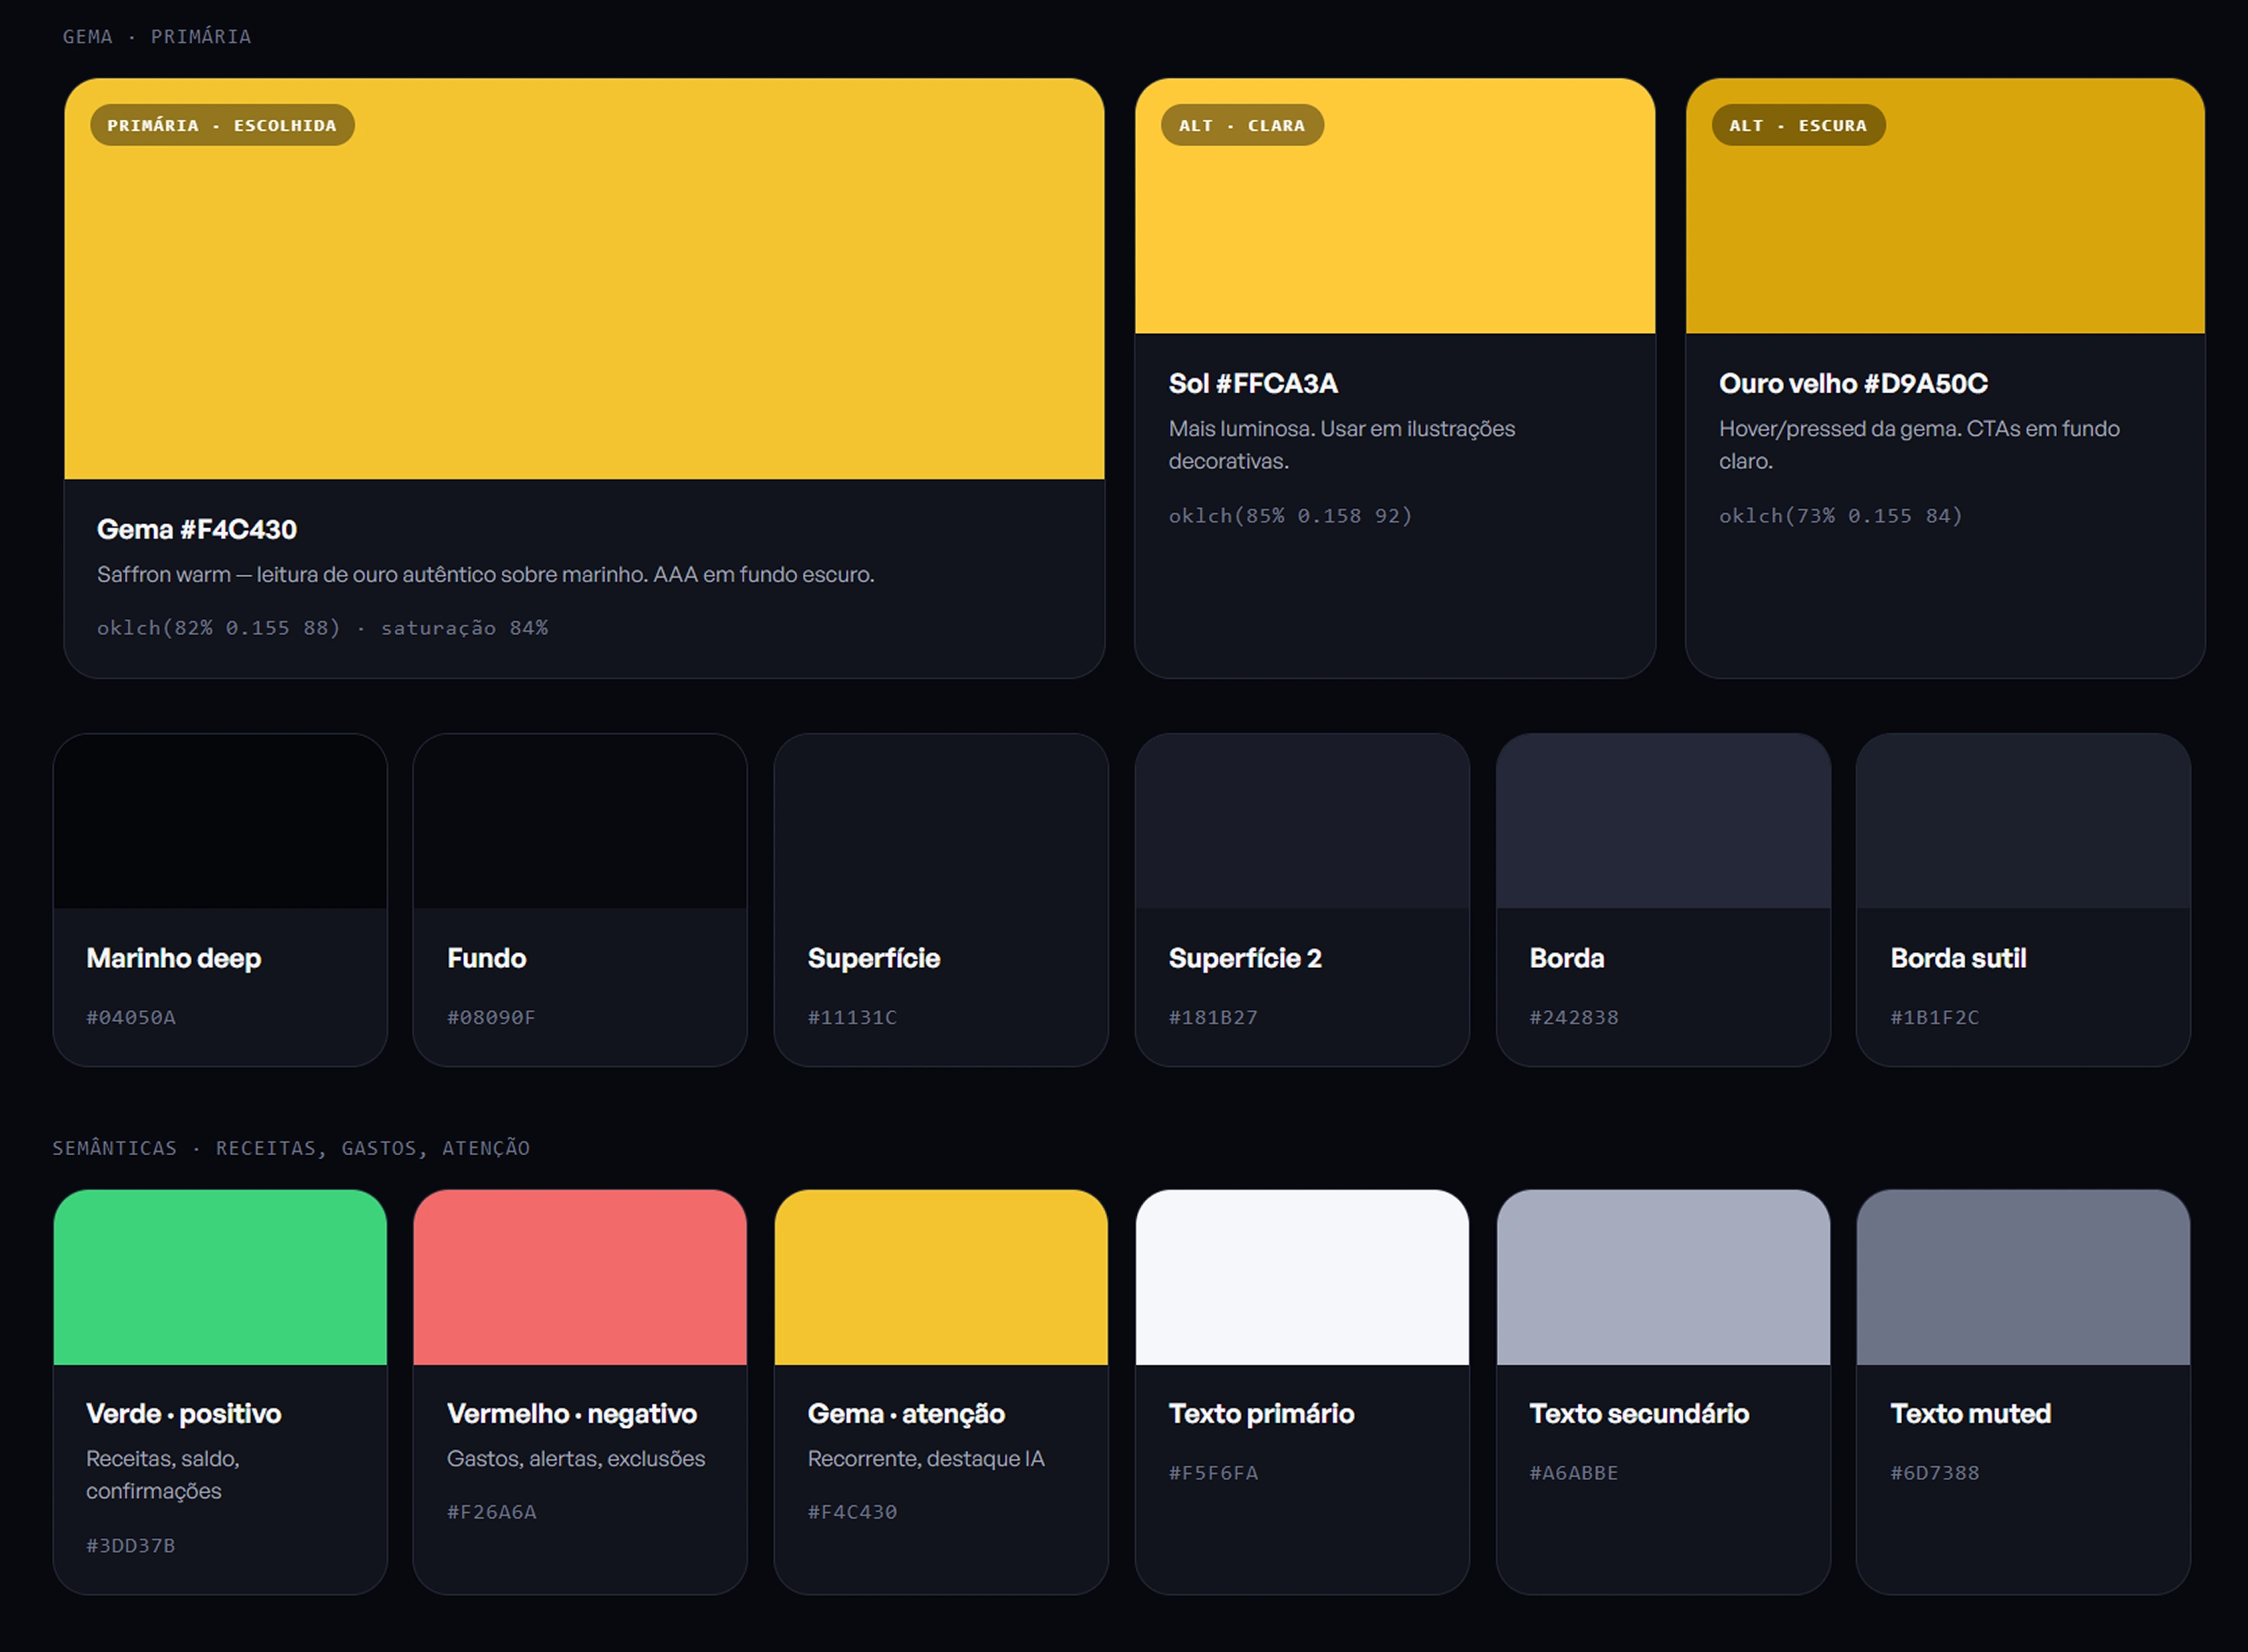The image size is (2248, 1652).
Task: Click 'Hover/pressed da gema' description text
Action: 1919,445
